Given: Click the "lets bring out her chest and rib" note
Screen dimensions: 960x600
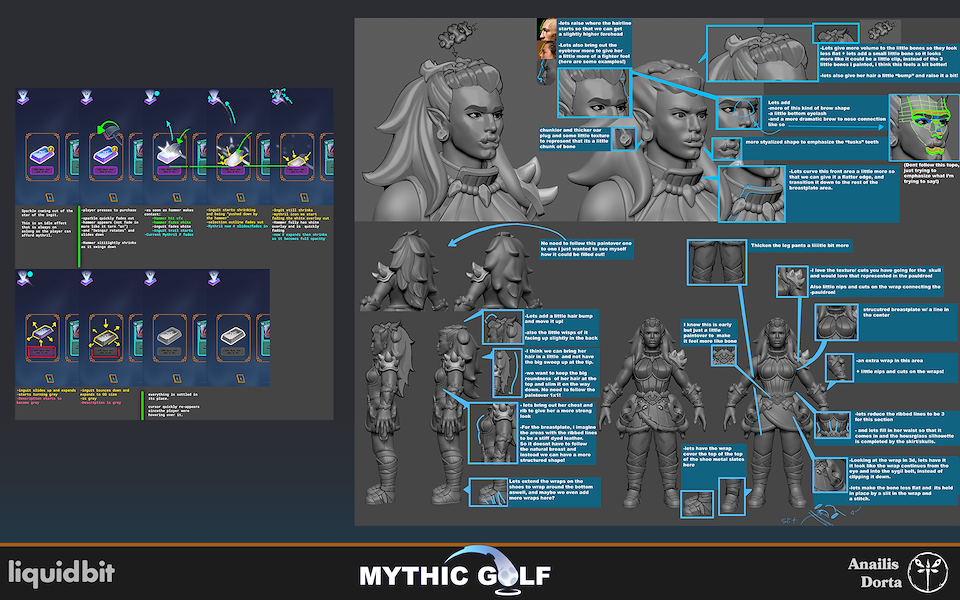Looking at the screenshot, I should [559, 410].
